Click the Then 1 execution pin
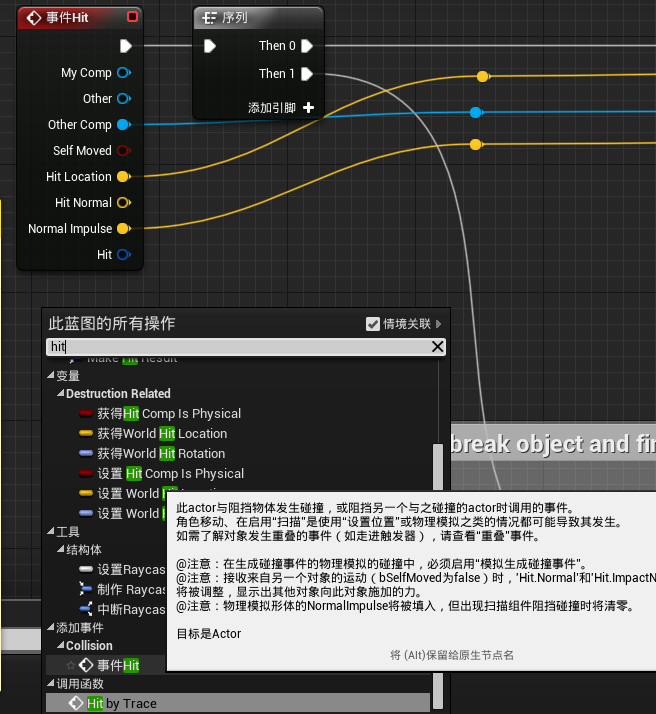This screenshot has height=714, width=656. [x=307, y=74]
